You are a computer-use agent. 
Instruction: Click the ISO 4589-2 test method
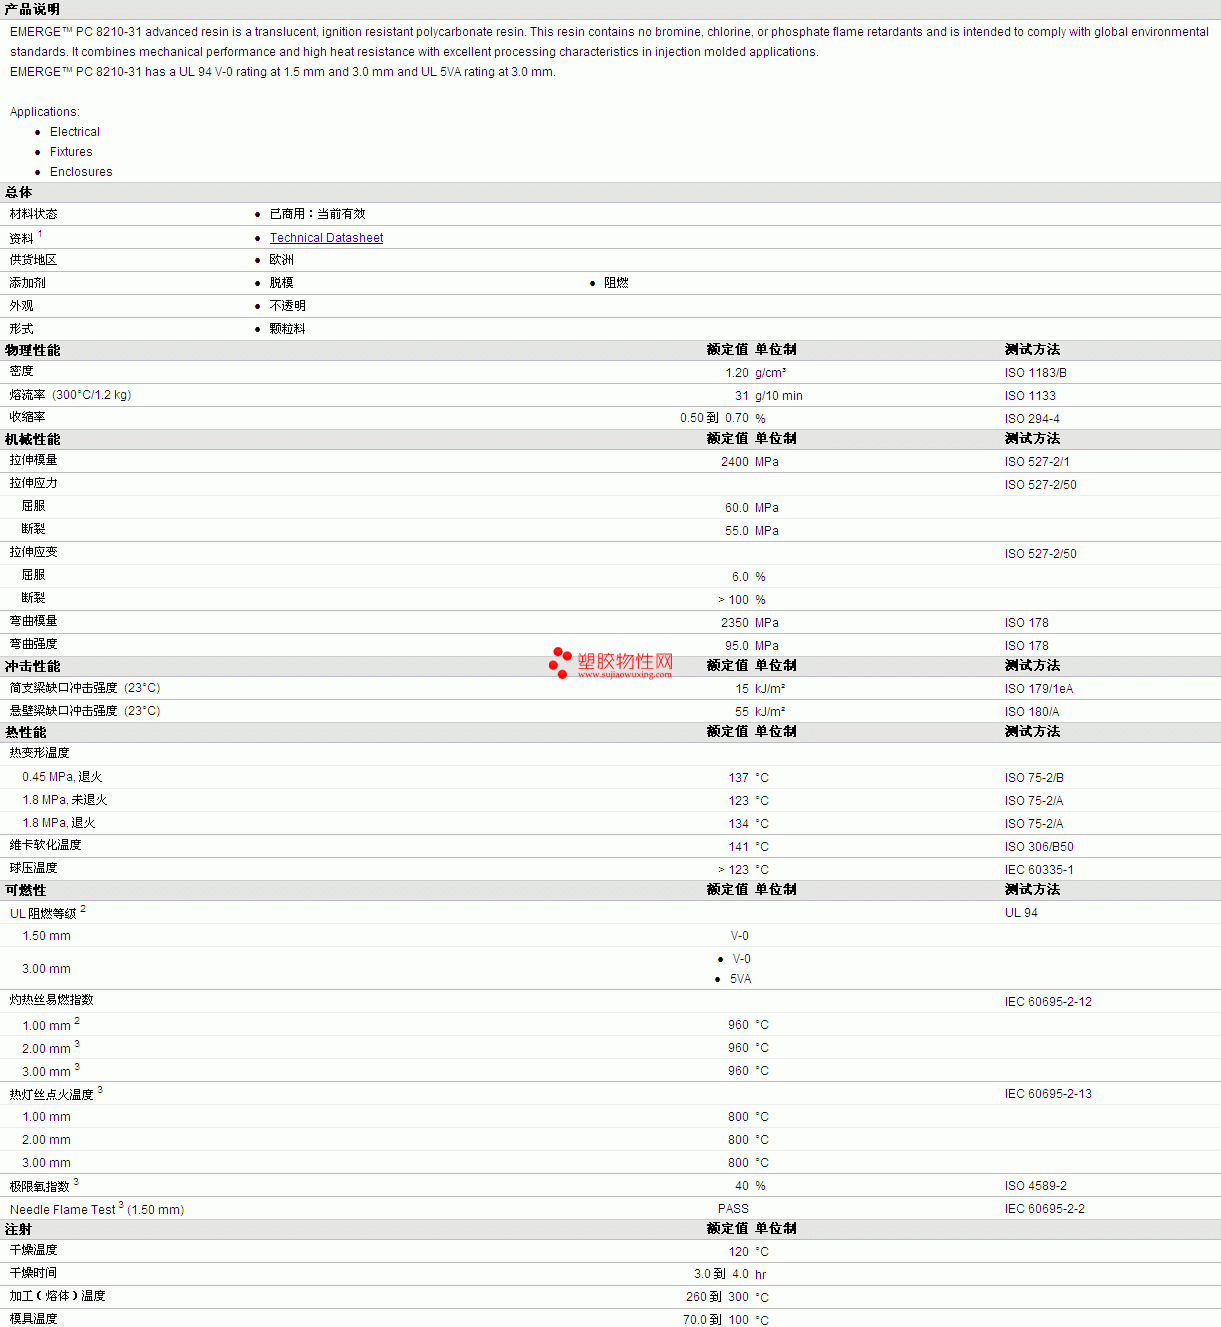1036,1186
